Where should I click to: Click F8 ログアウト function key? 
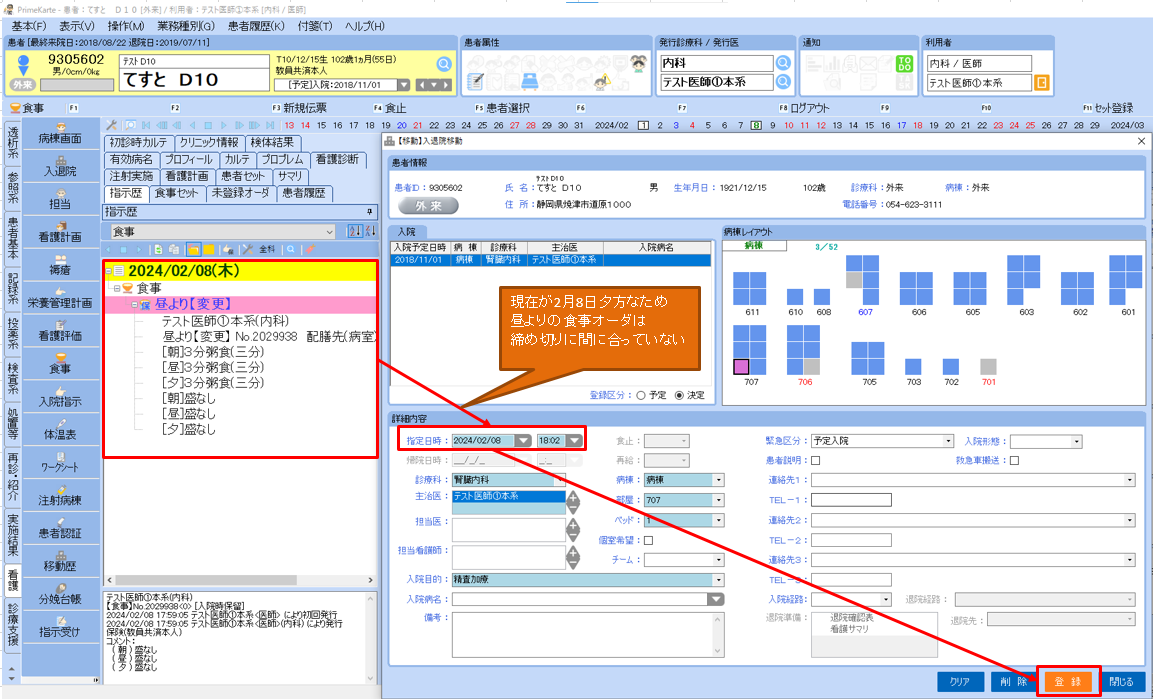pos(803,108)
